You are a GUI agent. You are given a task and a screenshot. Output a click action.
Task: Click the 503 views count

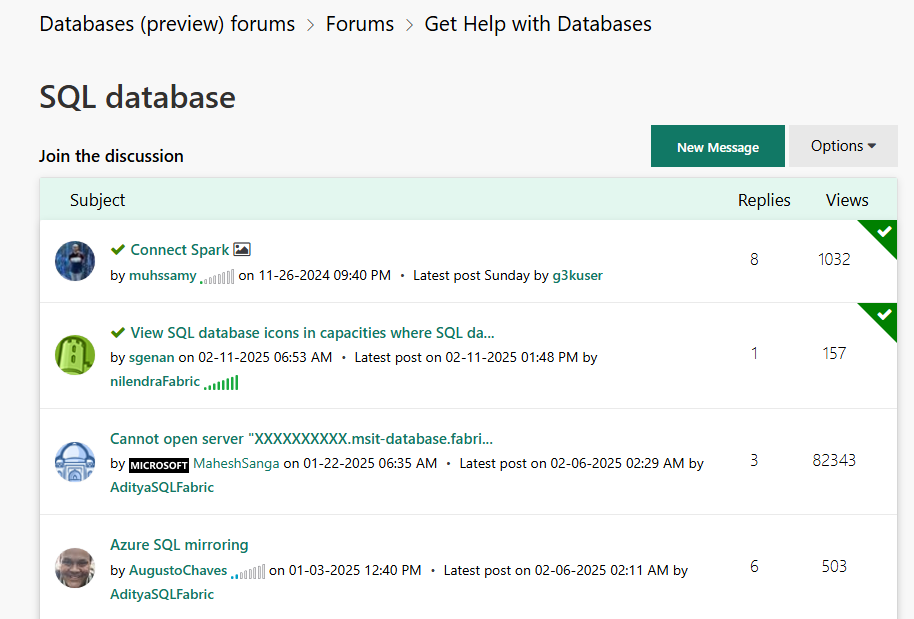point(834,567)
